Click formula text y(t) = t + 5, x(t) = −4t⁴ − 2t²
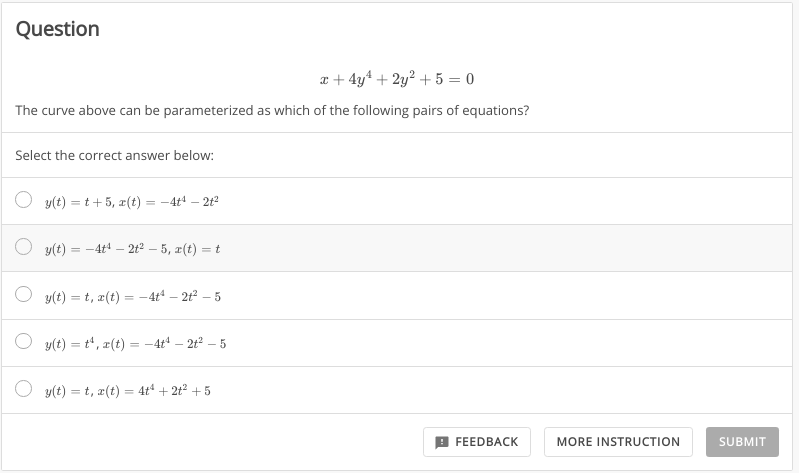Image resolution: width=799 pixels, height=473 pixels. 131,201
